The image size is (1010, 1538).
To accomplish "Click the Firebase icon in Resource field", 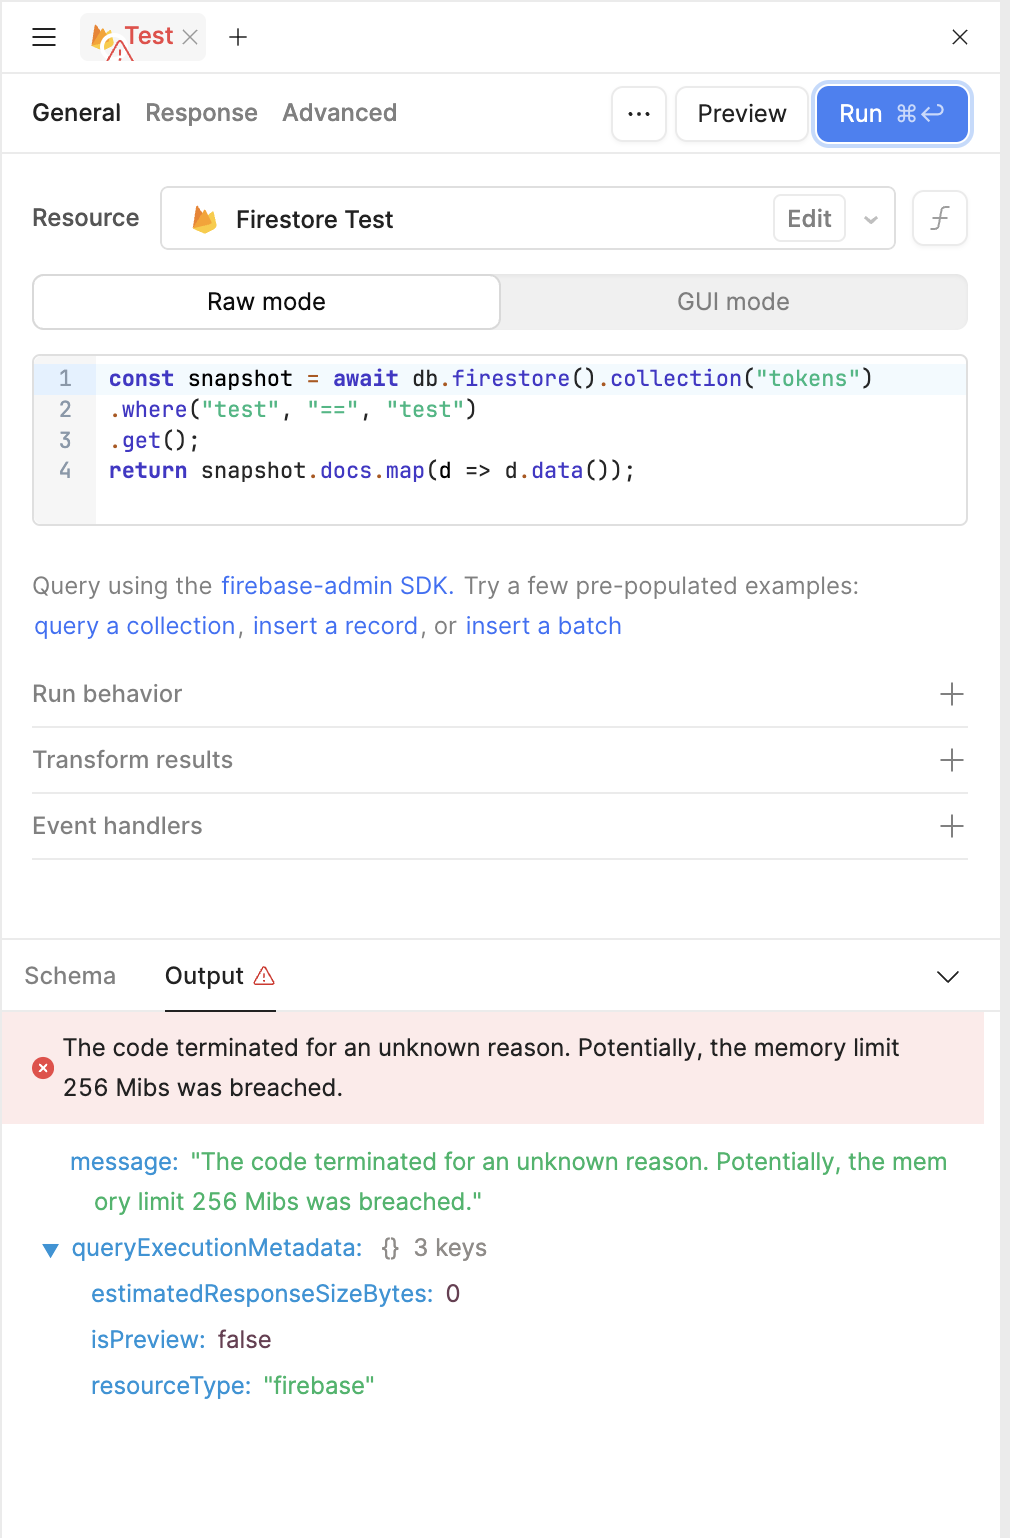I will coord(205,219).
